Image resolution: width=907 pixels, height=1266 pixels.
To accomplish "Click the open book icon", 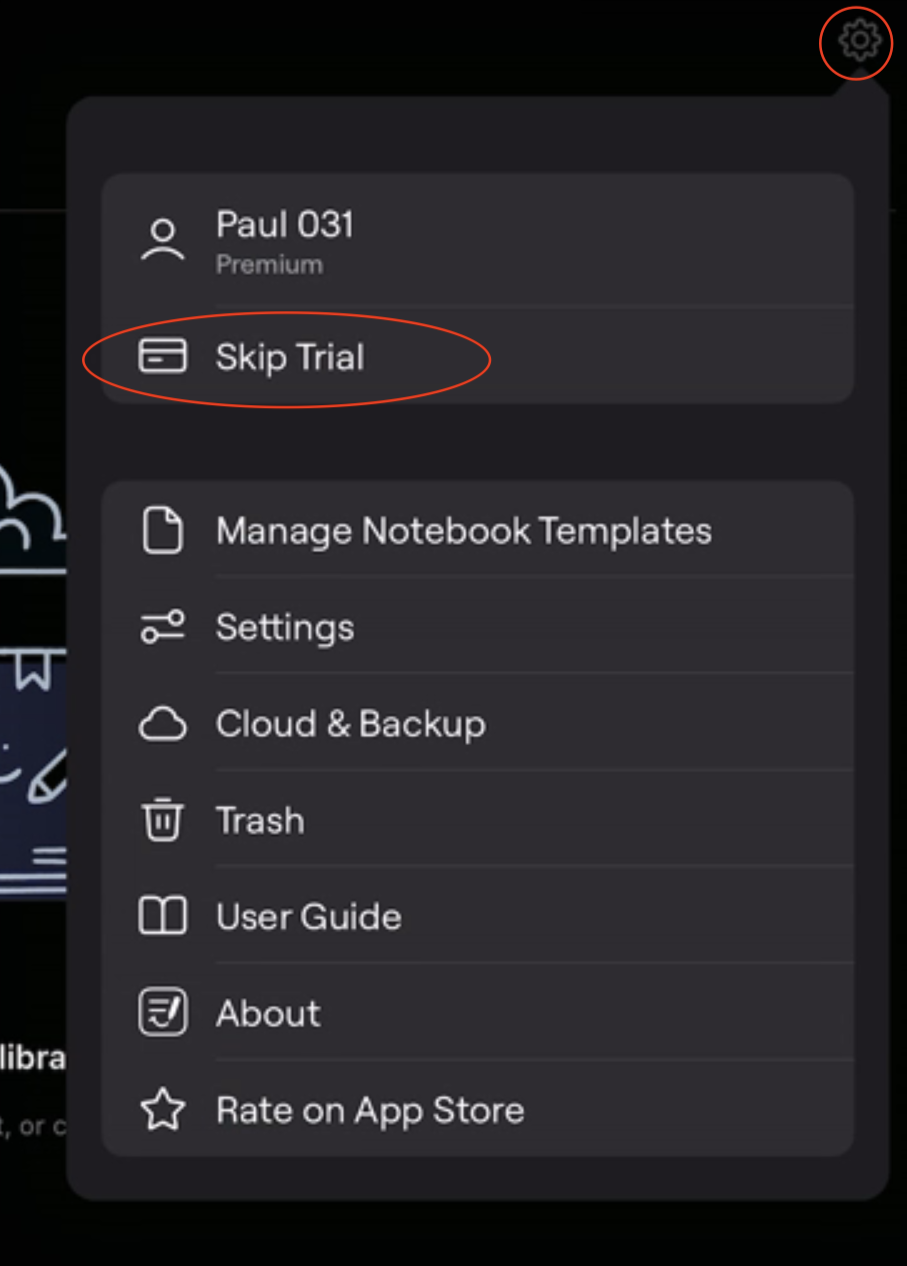I will (162, 917).
